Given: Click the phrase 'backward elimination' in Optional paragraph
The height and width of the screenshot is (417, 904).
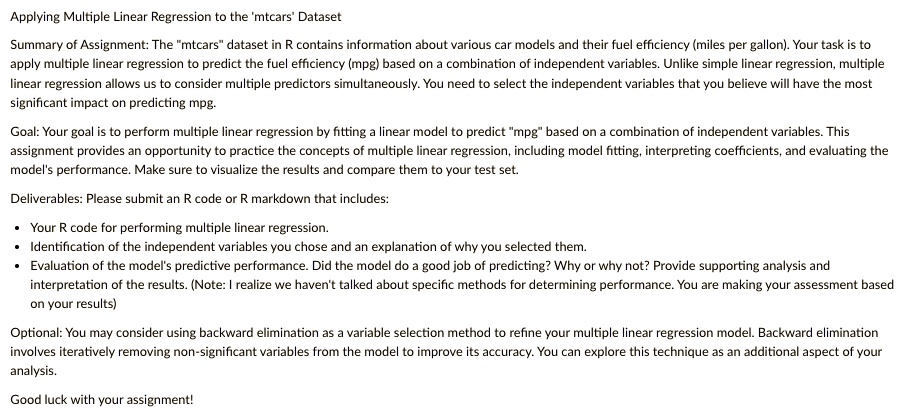Looking at the screenshot, I should [x=250, y=333].
